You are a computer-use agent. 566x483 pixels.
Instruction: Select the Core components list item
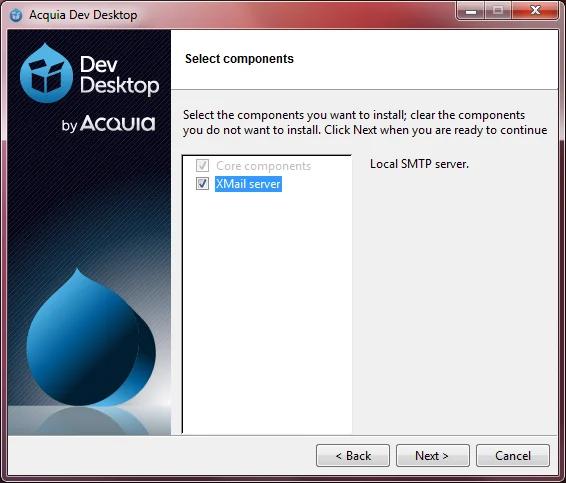coord(264,166)
